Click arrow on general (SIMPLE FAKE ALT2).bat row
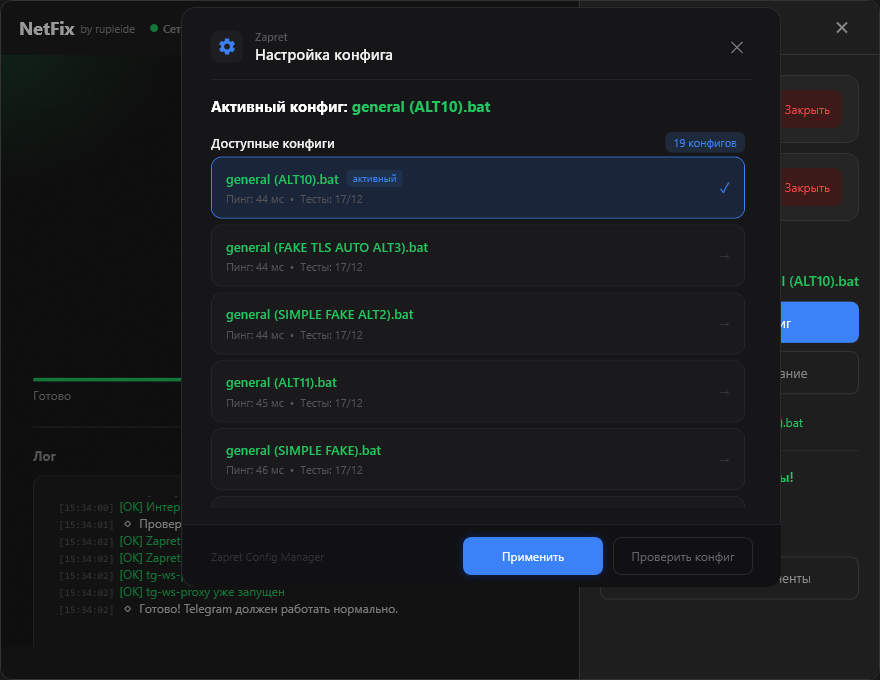This screenshot has height=680, width=880. pos(724,324)
